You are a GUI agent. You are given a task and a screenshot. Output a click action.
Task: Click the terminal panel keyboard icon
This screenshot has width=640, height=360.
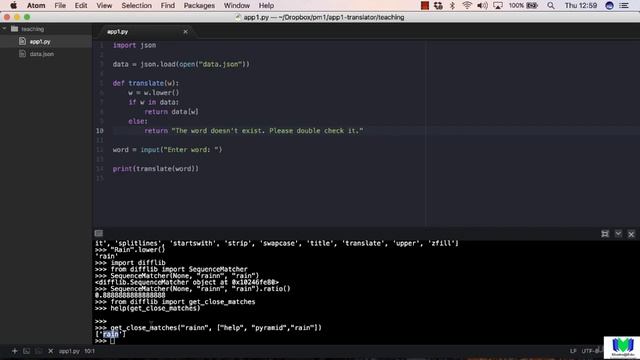coord(99,233)
